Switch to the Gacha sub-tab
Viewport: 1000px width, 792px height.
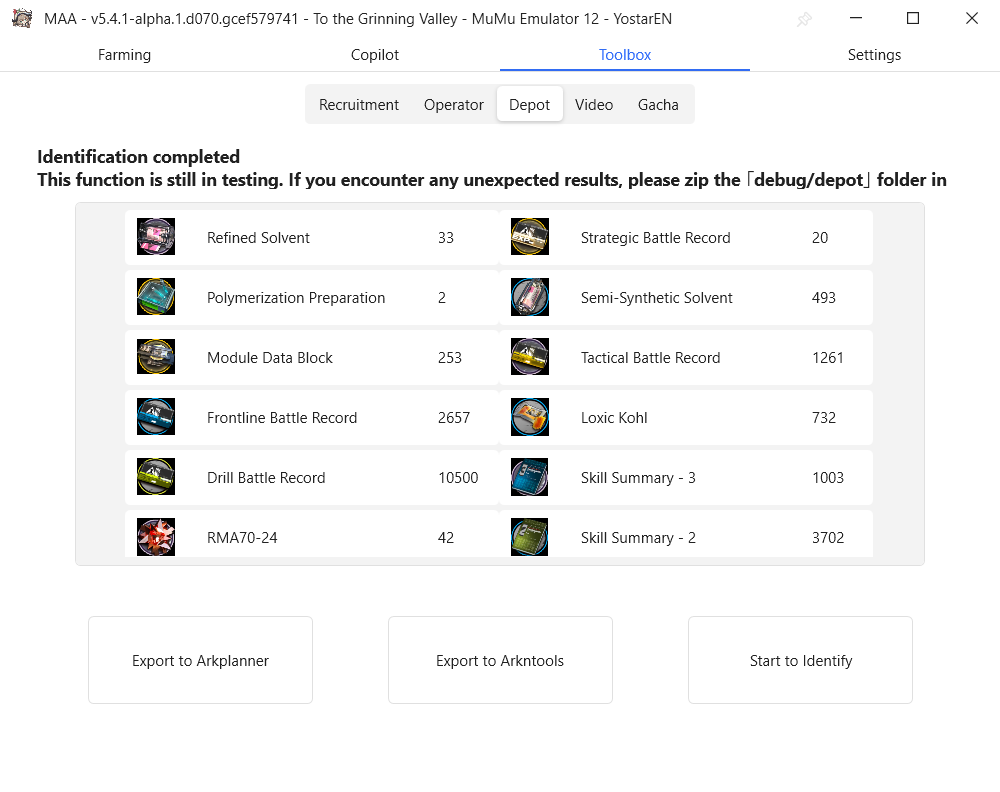pos(658,105)
